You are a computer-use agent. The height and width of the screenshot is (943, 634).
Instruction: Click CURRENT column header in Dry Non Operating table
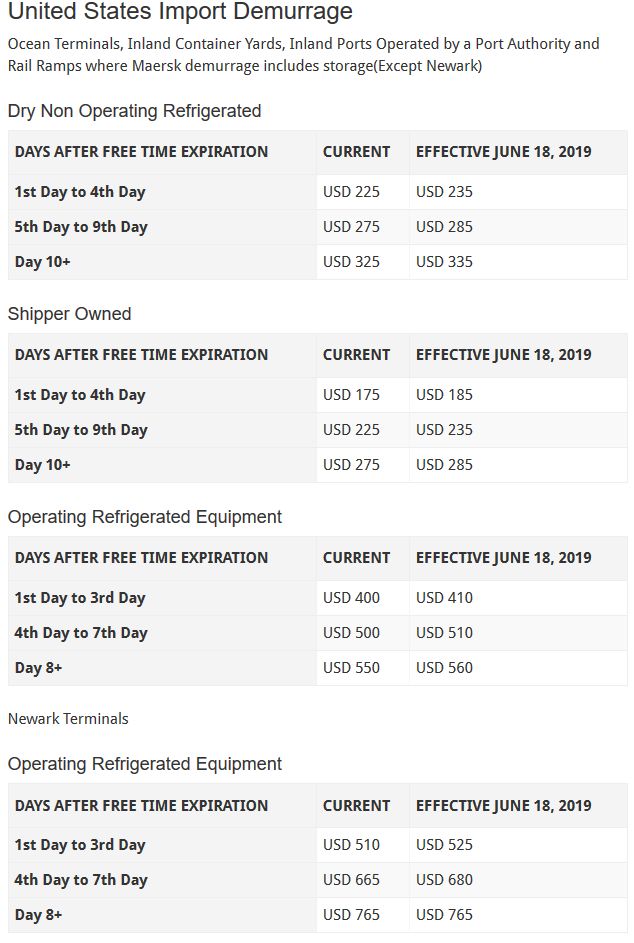coord(356,152)
